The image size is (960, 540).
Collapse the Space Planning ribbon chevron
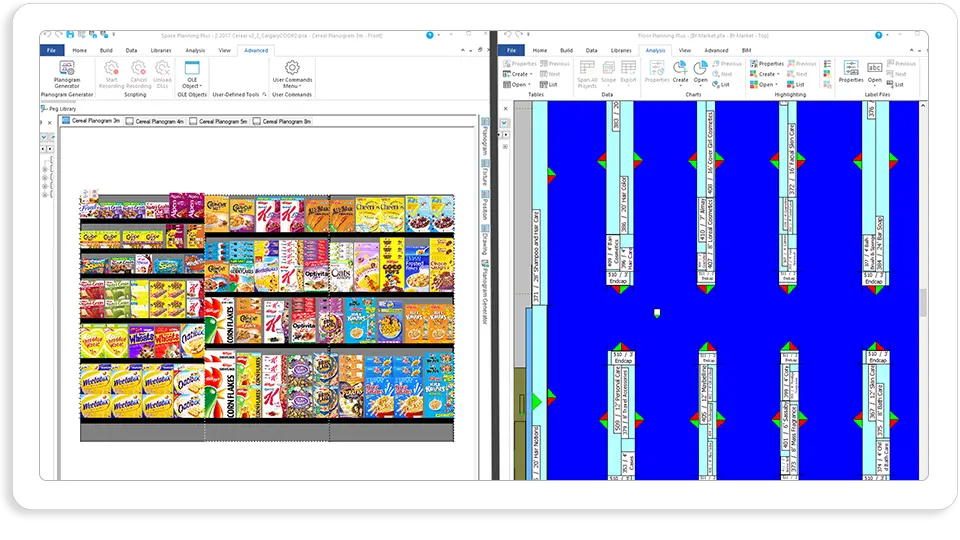point(462,50)
